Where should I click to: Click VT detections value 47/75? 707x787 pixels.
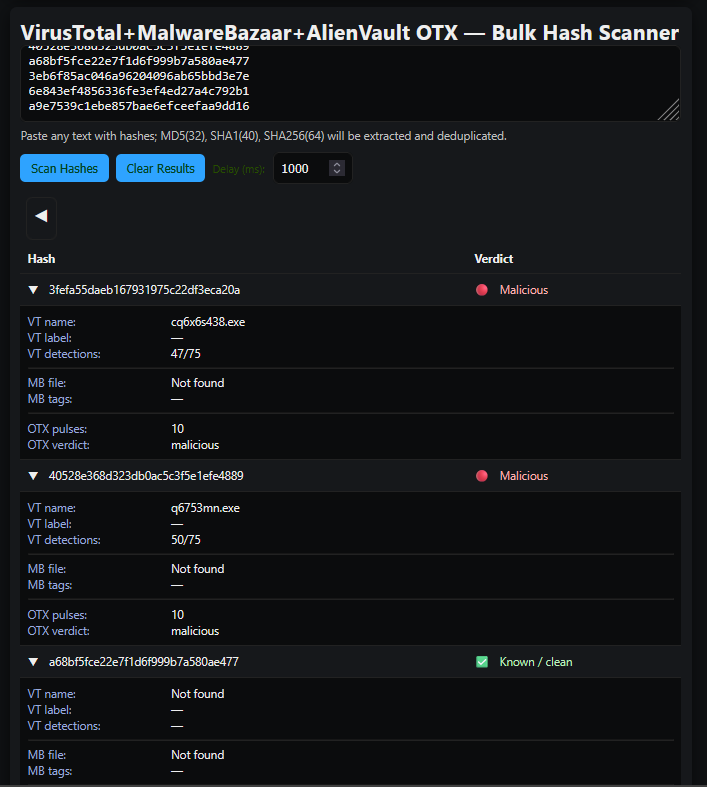[x=186, y=354]
